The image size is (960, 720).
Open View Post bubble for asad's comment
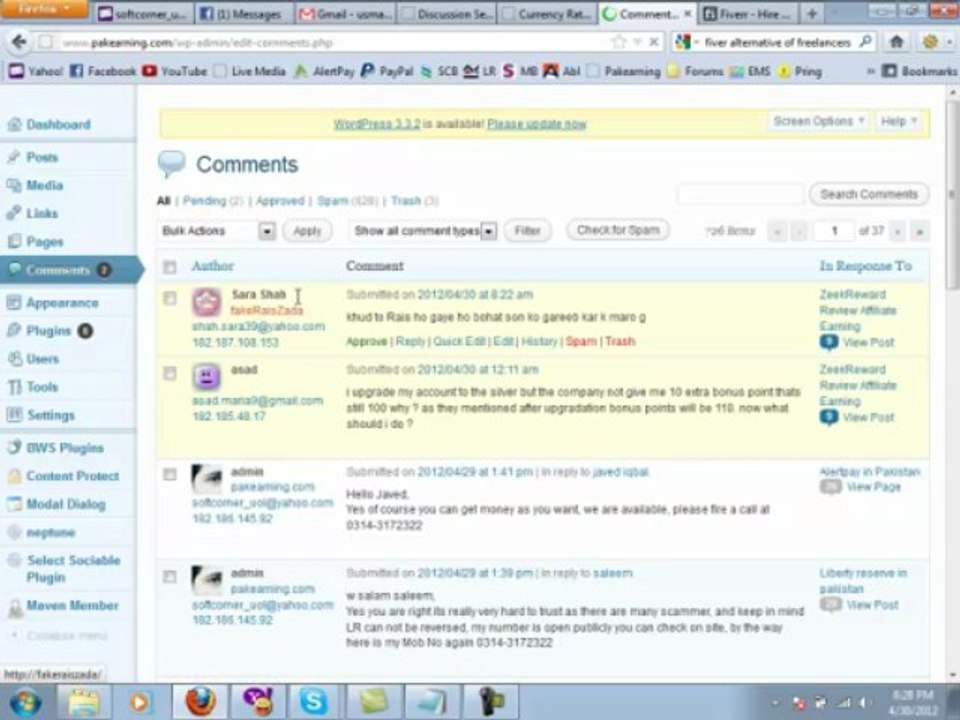click(x=829, y=418)
